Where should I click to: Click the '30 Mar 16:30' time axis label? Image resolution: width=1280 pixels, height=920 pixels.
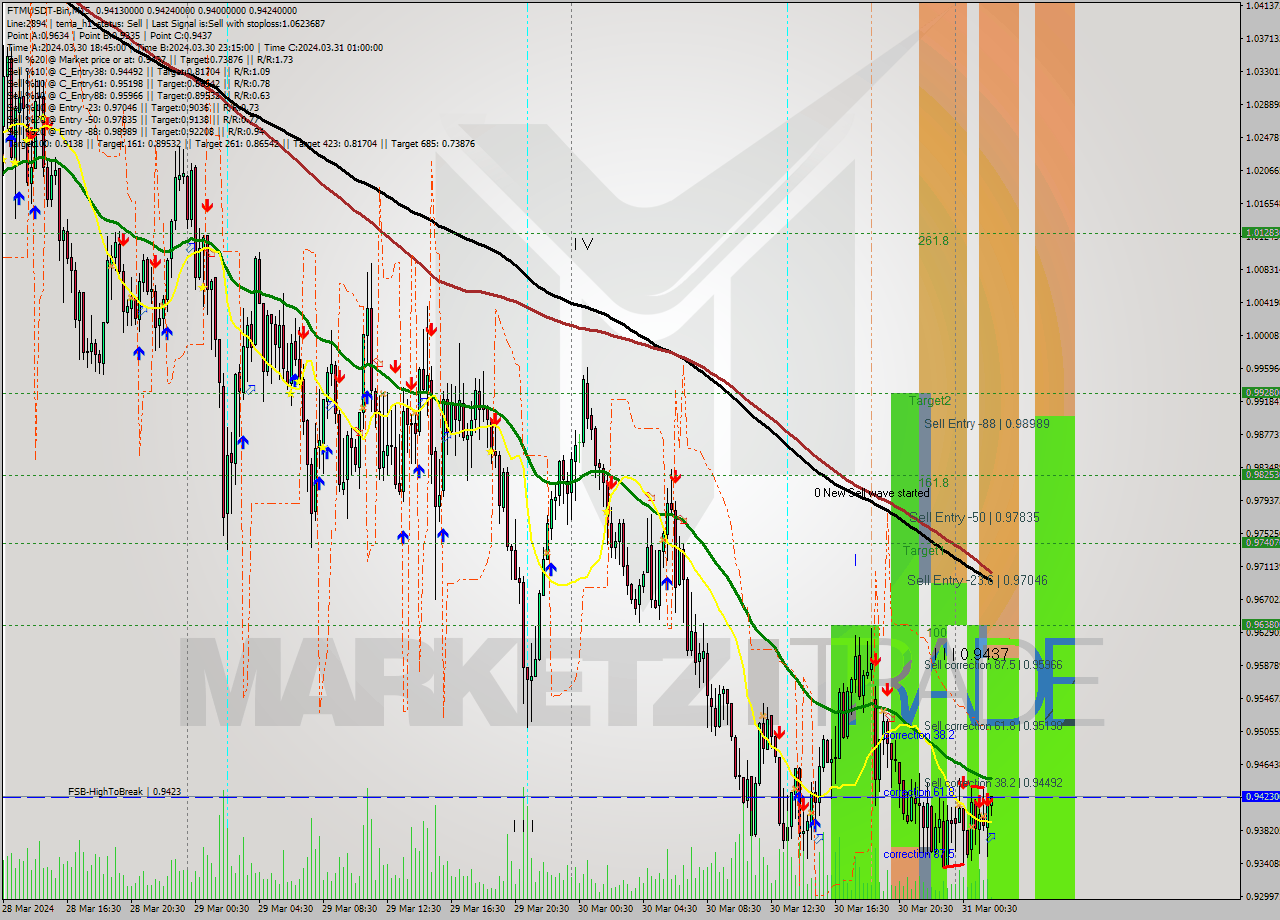click(862, 909)
